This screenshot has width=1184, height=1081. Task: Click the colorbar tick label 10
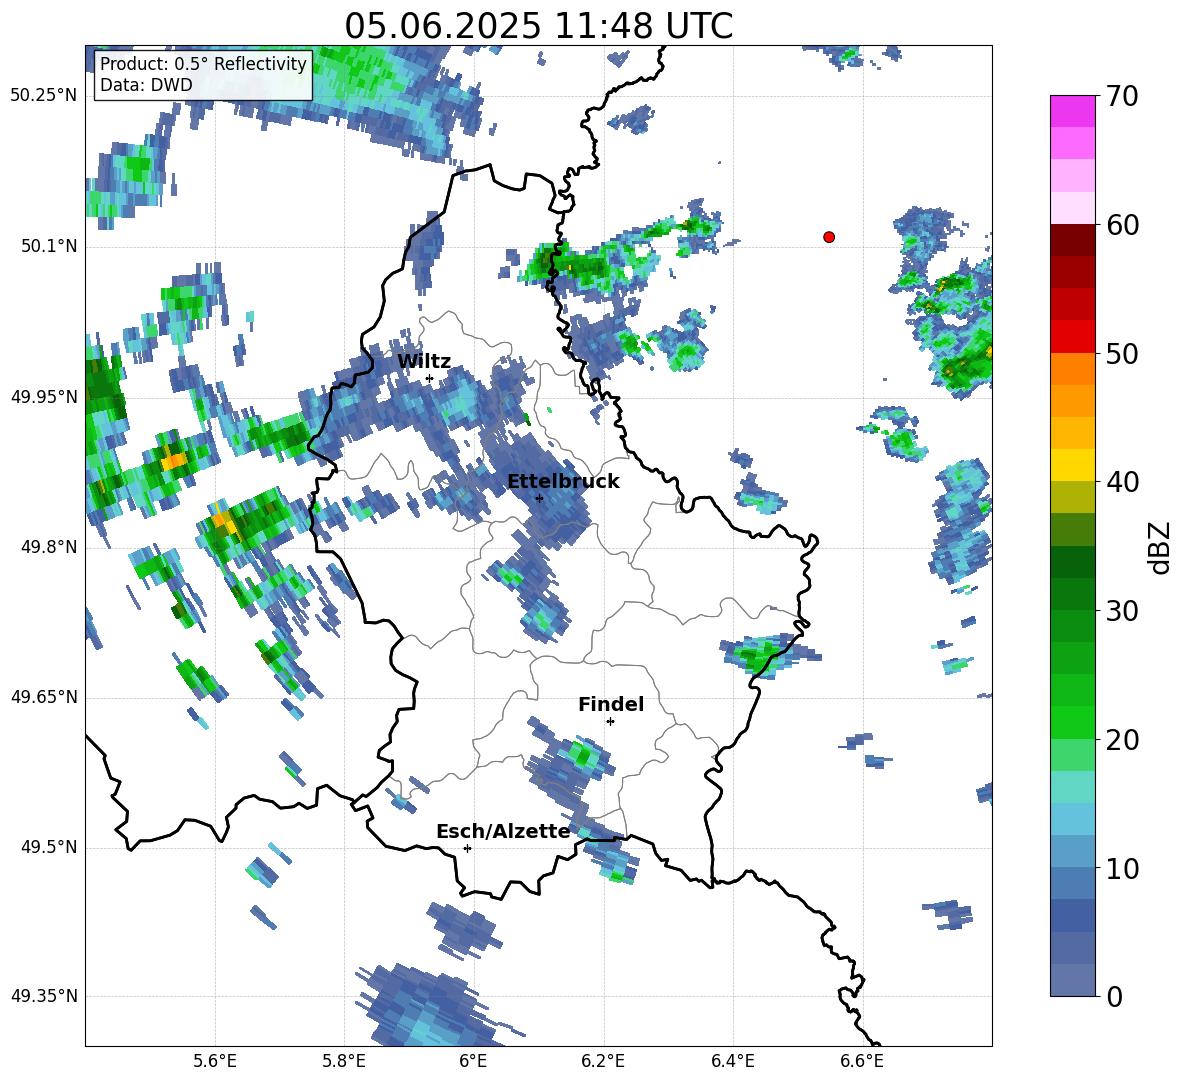point(1122,868)
